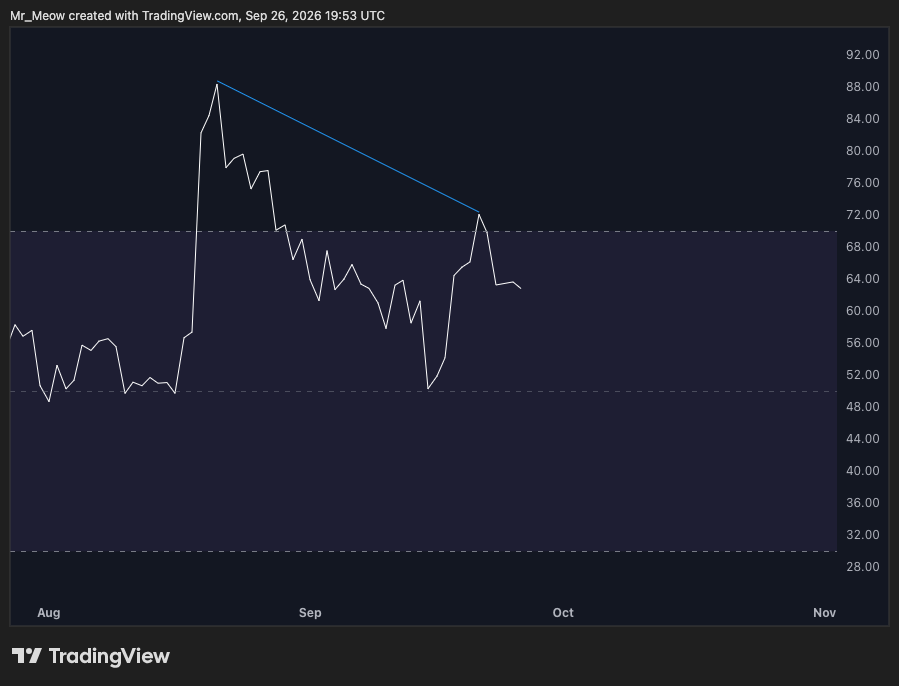The height and width of the screenshot is (686, 899).
Task: Click the last data point of the white line
Action: point(521,288)
